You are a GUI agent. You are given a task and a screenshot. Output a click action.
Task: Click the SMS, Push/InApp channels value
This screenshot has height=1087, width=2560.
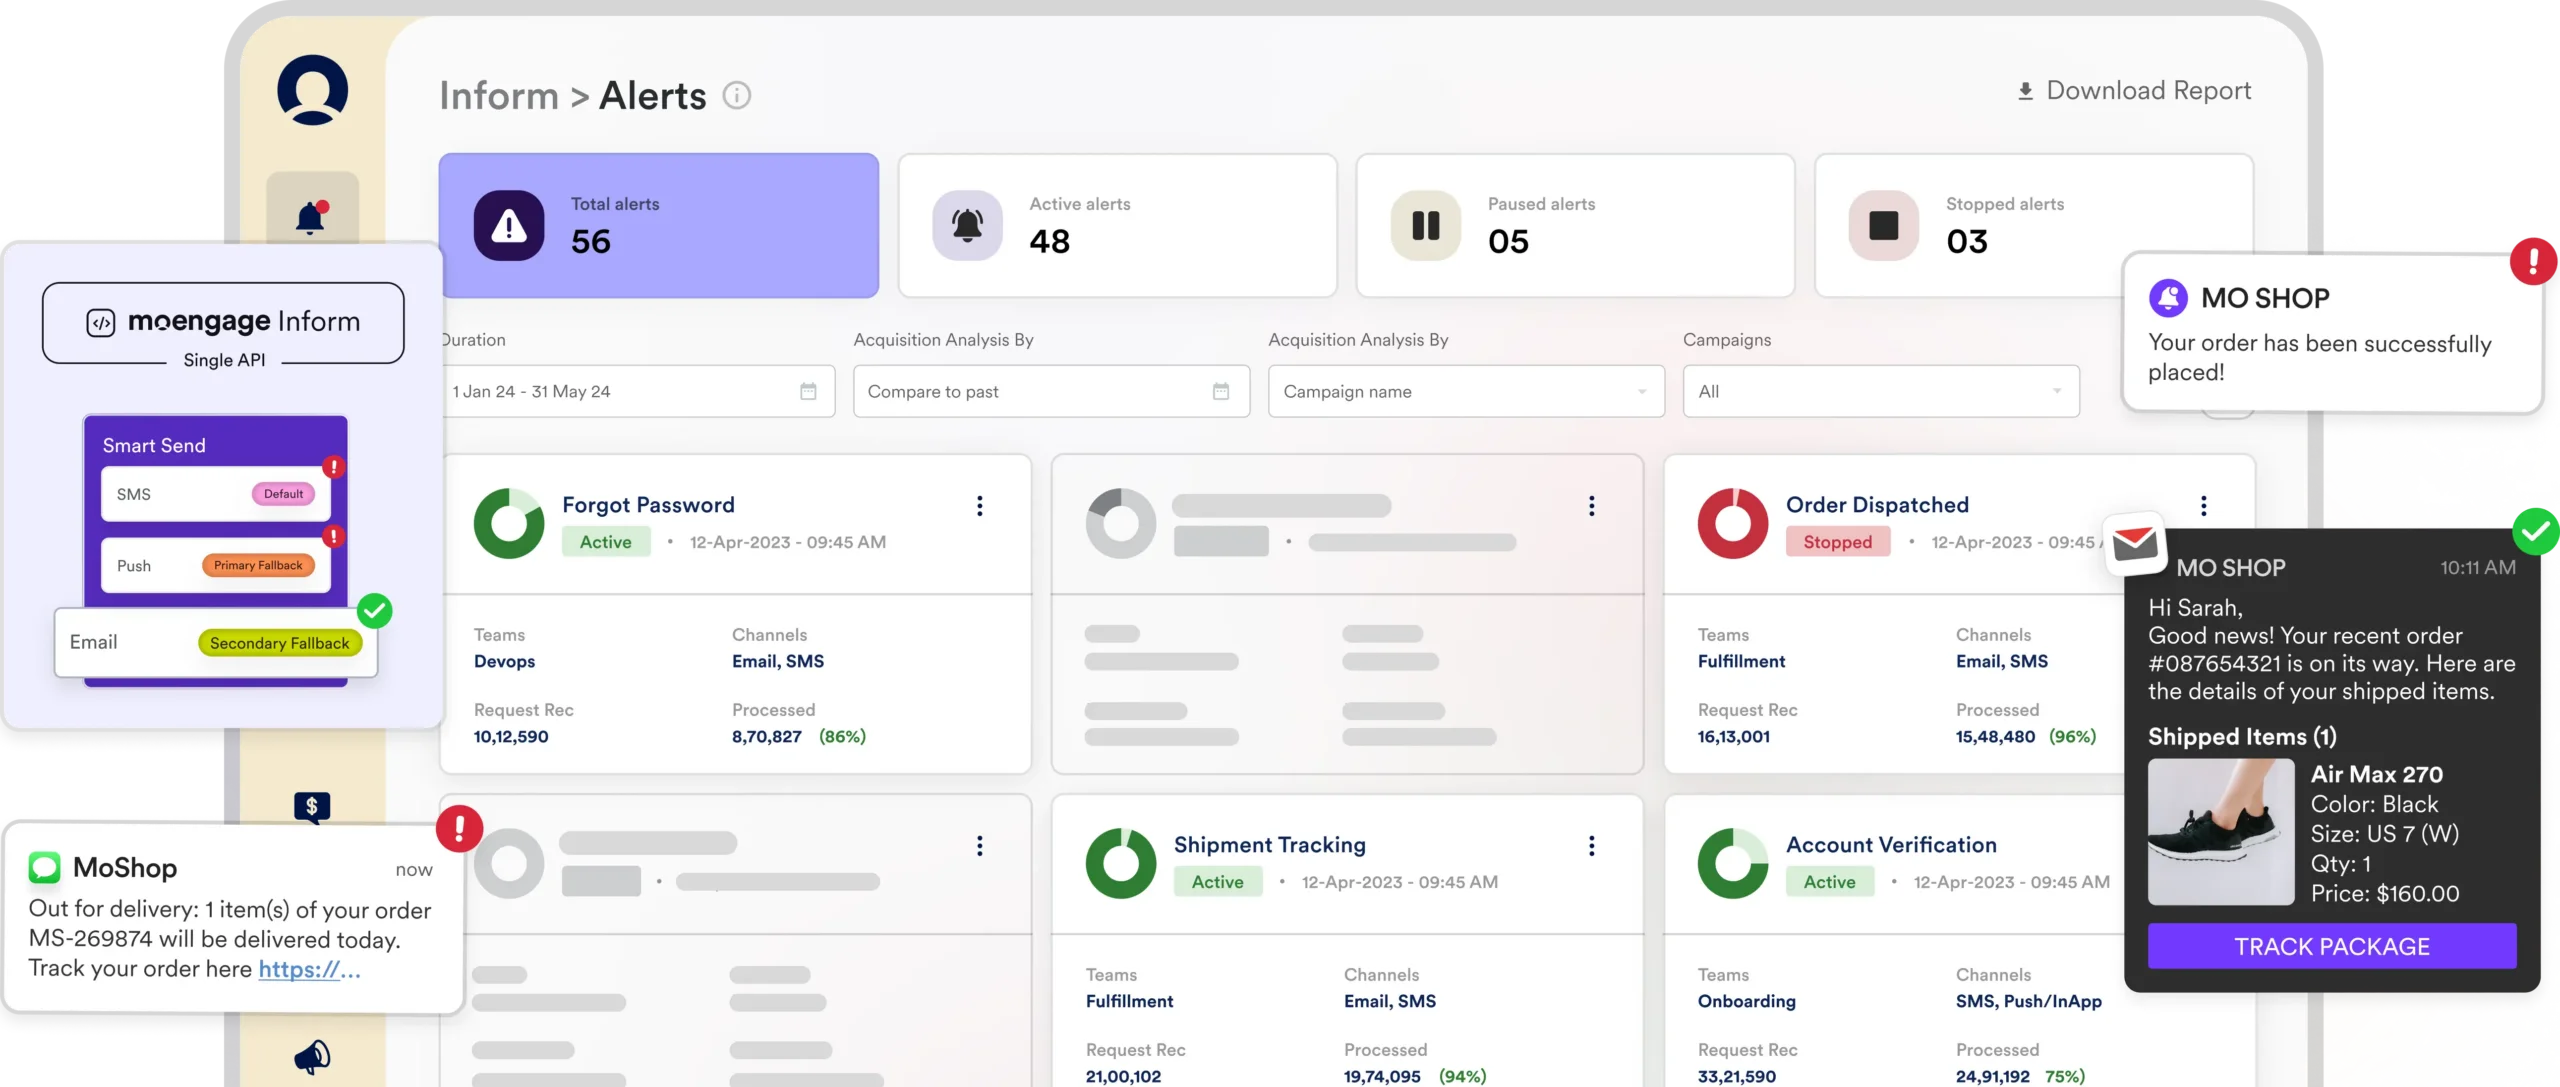point(2028,1001)
